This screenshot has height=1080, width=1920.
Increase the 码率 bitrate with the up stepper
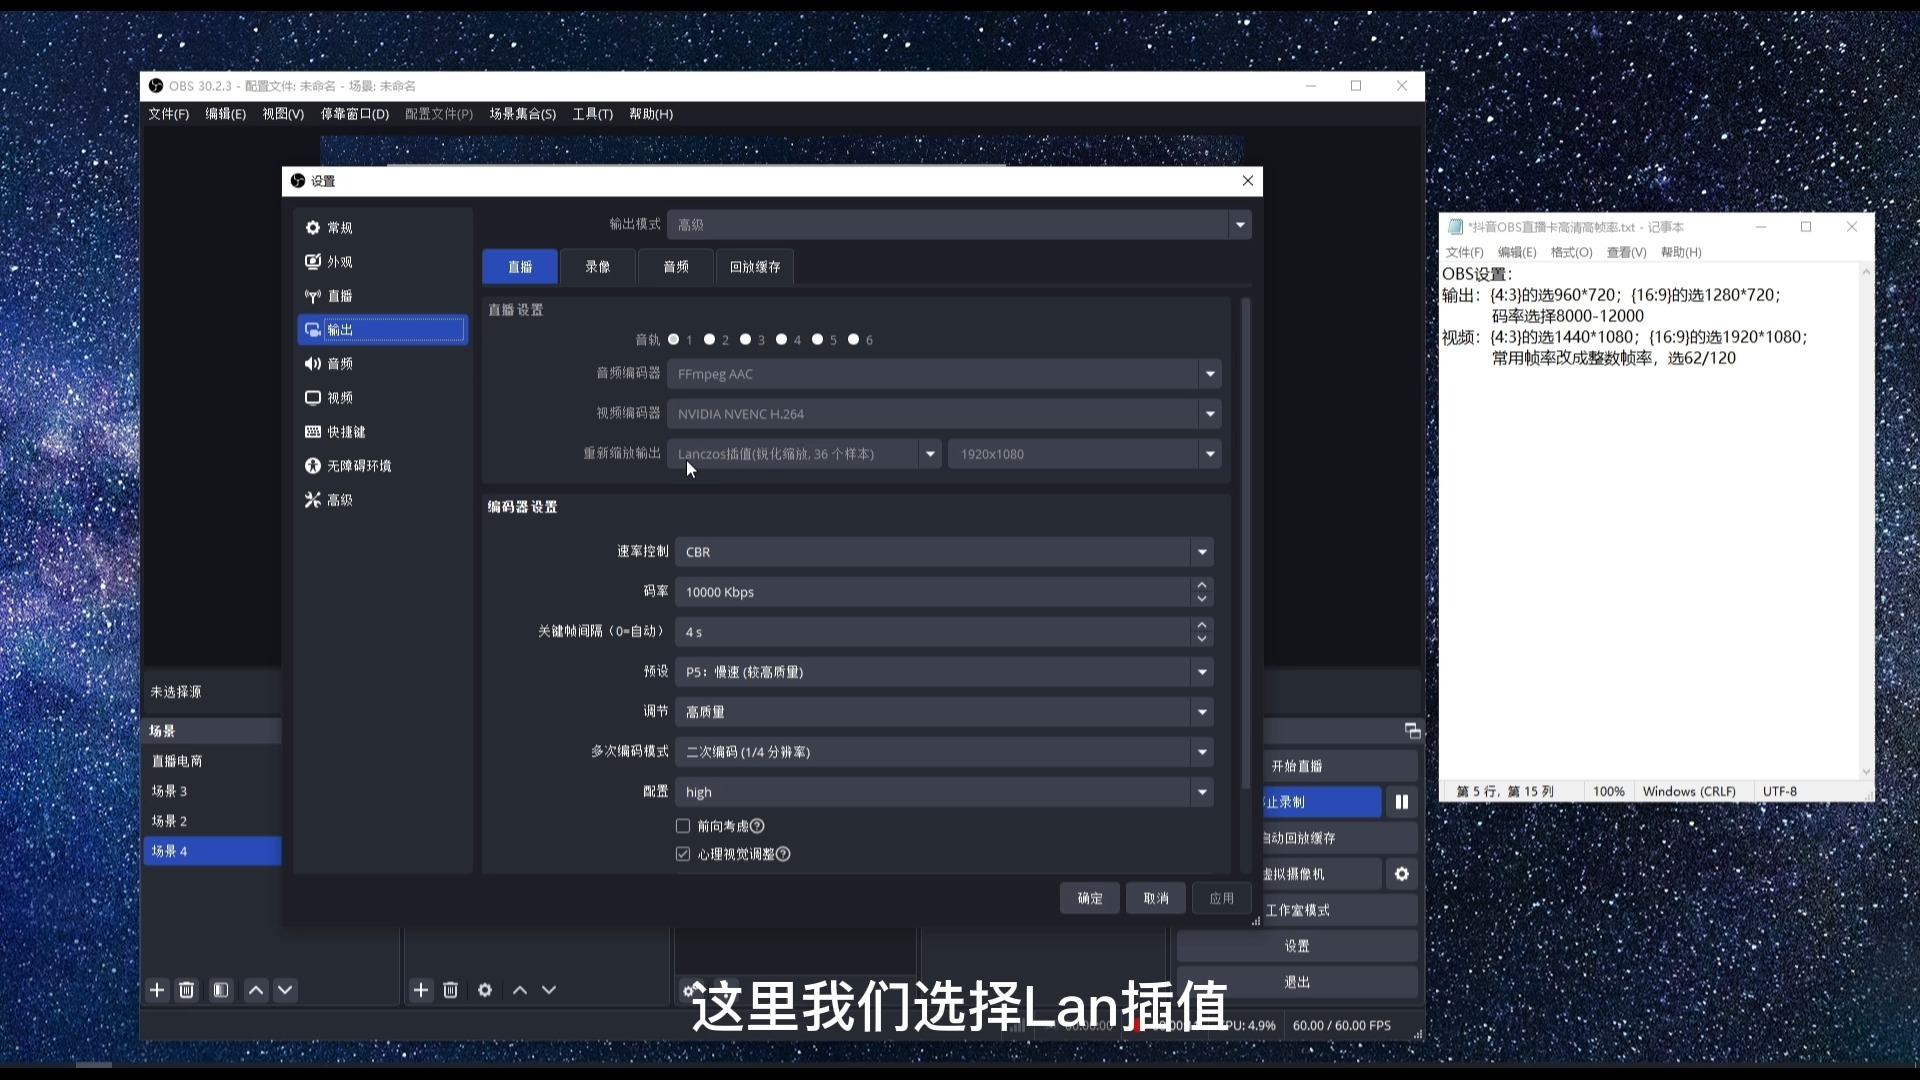1202,585
